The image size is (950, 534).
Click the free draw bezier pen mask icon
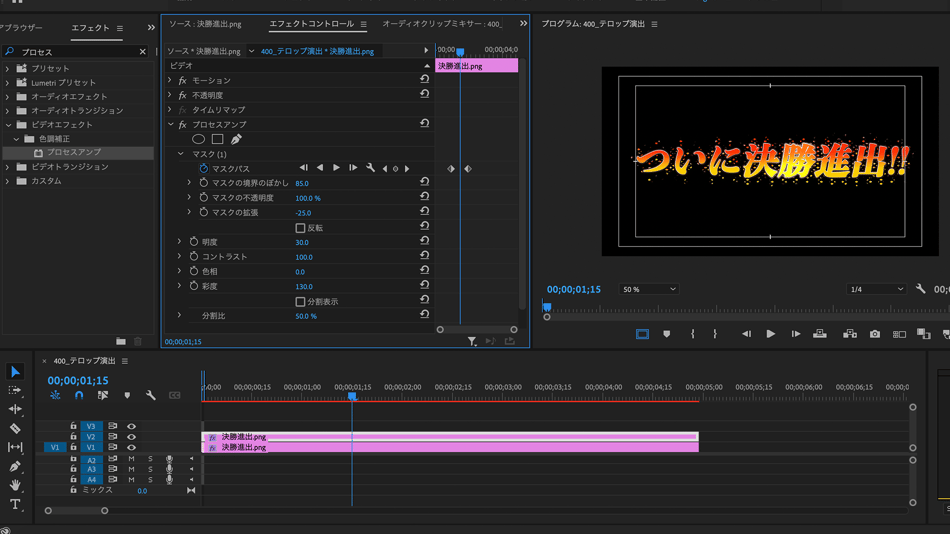(236, 140)
